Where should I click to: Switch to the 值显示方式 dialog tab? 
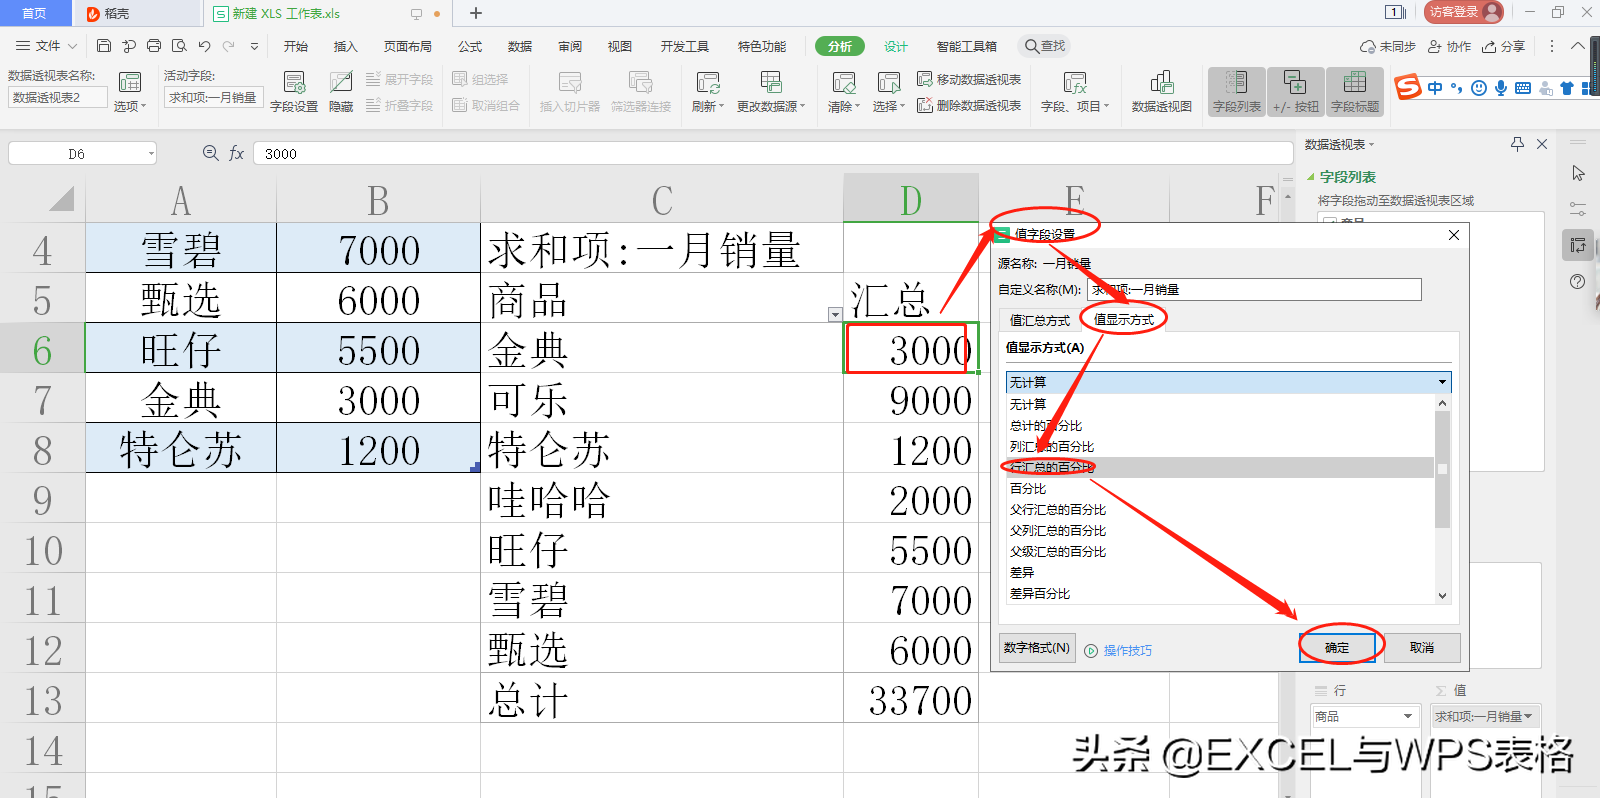click(x=1124, y=320)
